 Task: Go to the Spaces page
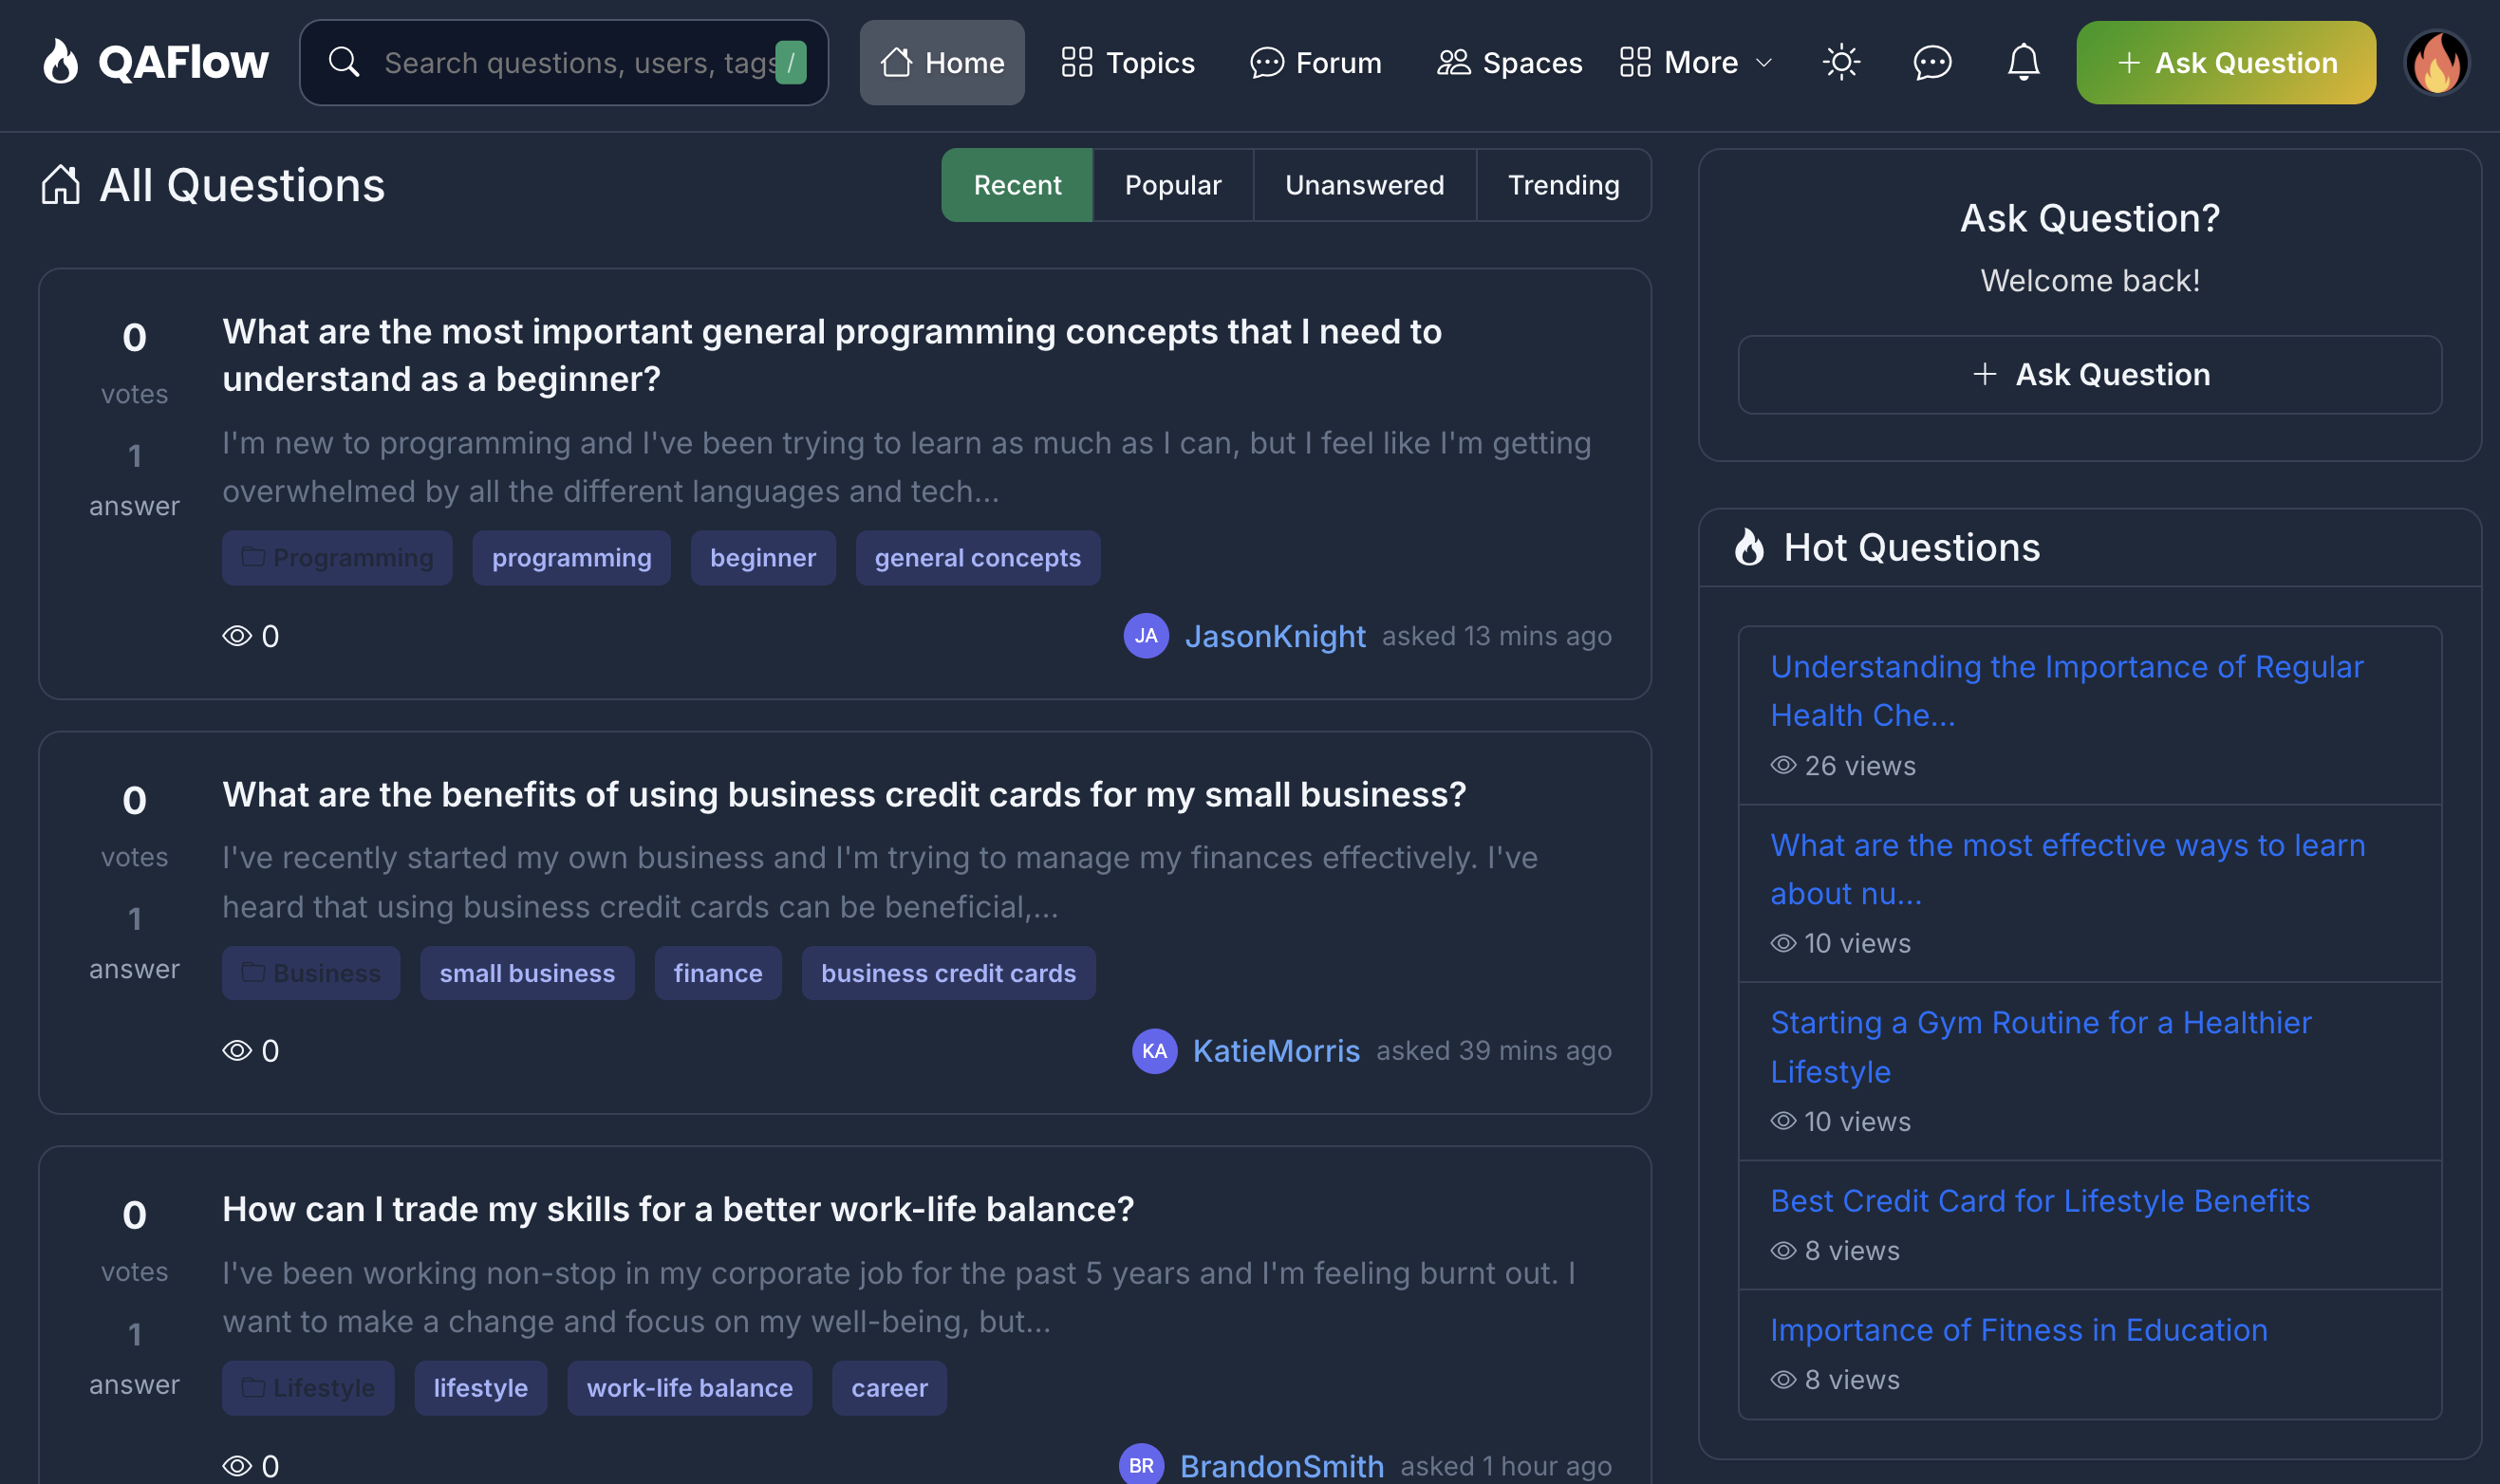click(x=1509, y=62)
